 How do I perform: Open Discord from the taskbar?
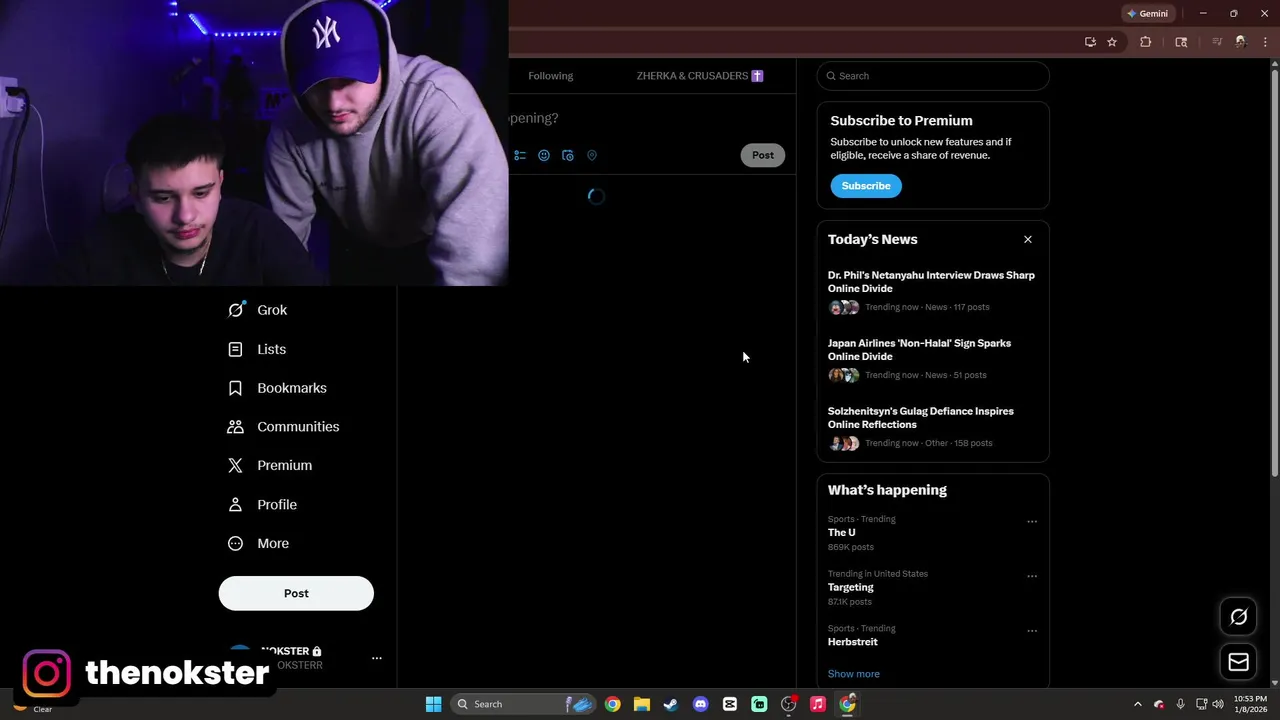pos(700,704)
